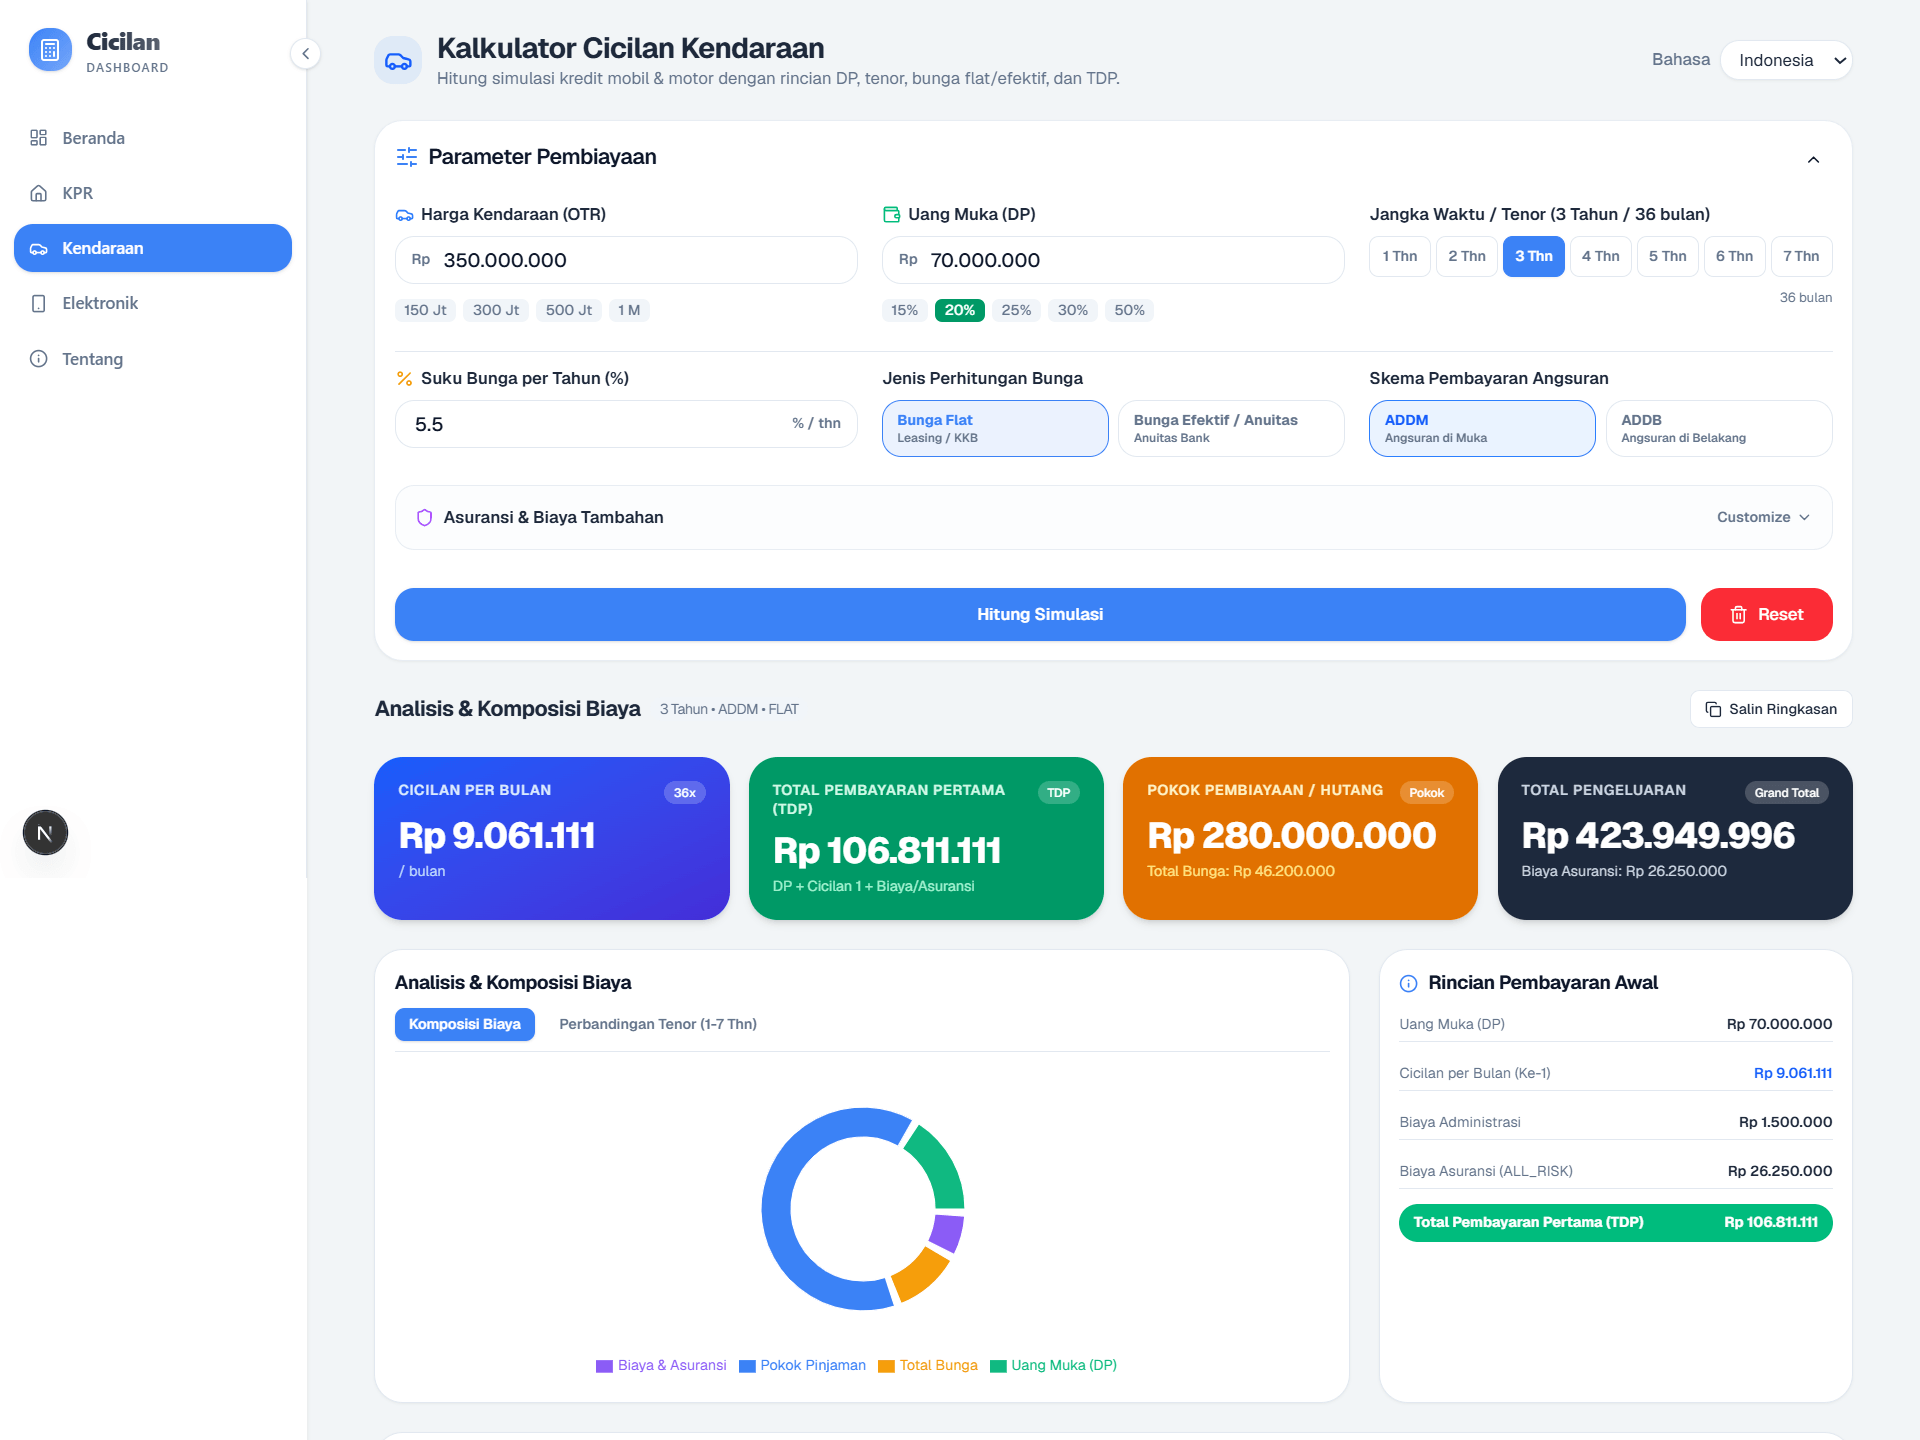Select Kendaraan in the sidebar
The width and height of the screenshot is (1920, 1440).
point(153,248)
